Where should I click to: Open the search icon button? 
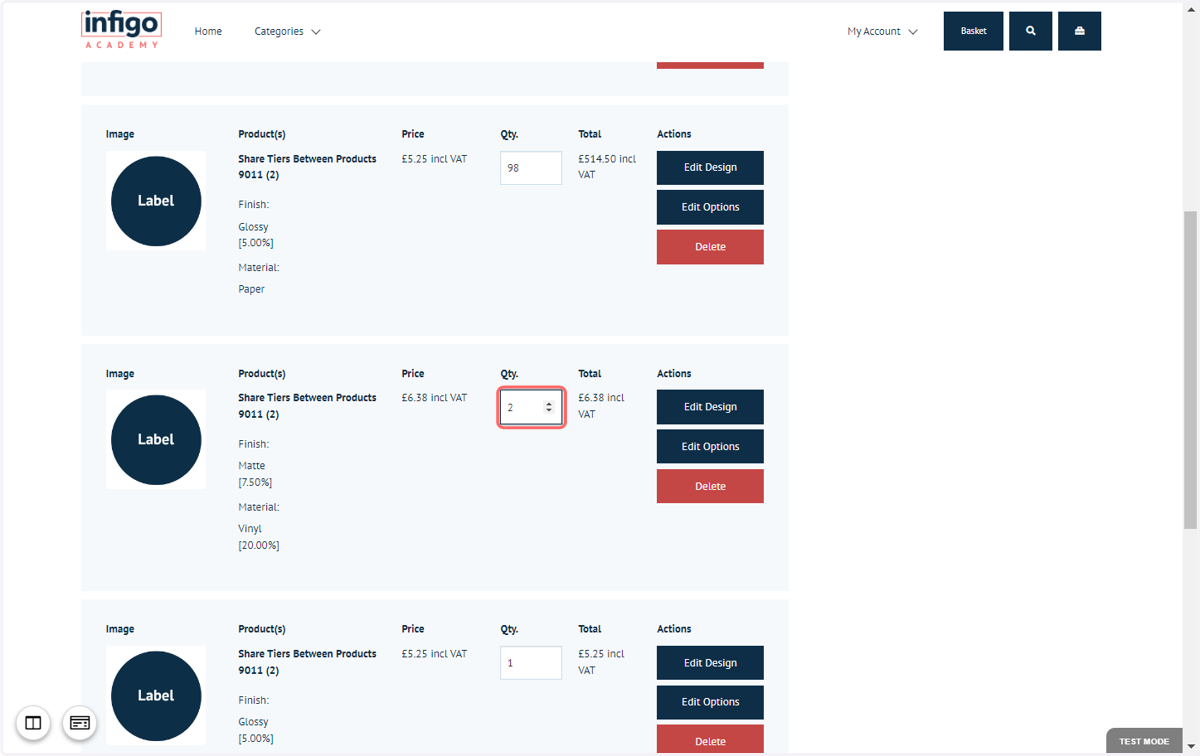click(1031, 31)
